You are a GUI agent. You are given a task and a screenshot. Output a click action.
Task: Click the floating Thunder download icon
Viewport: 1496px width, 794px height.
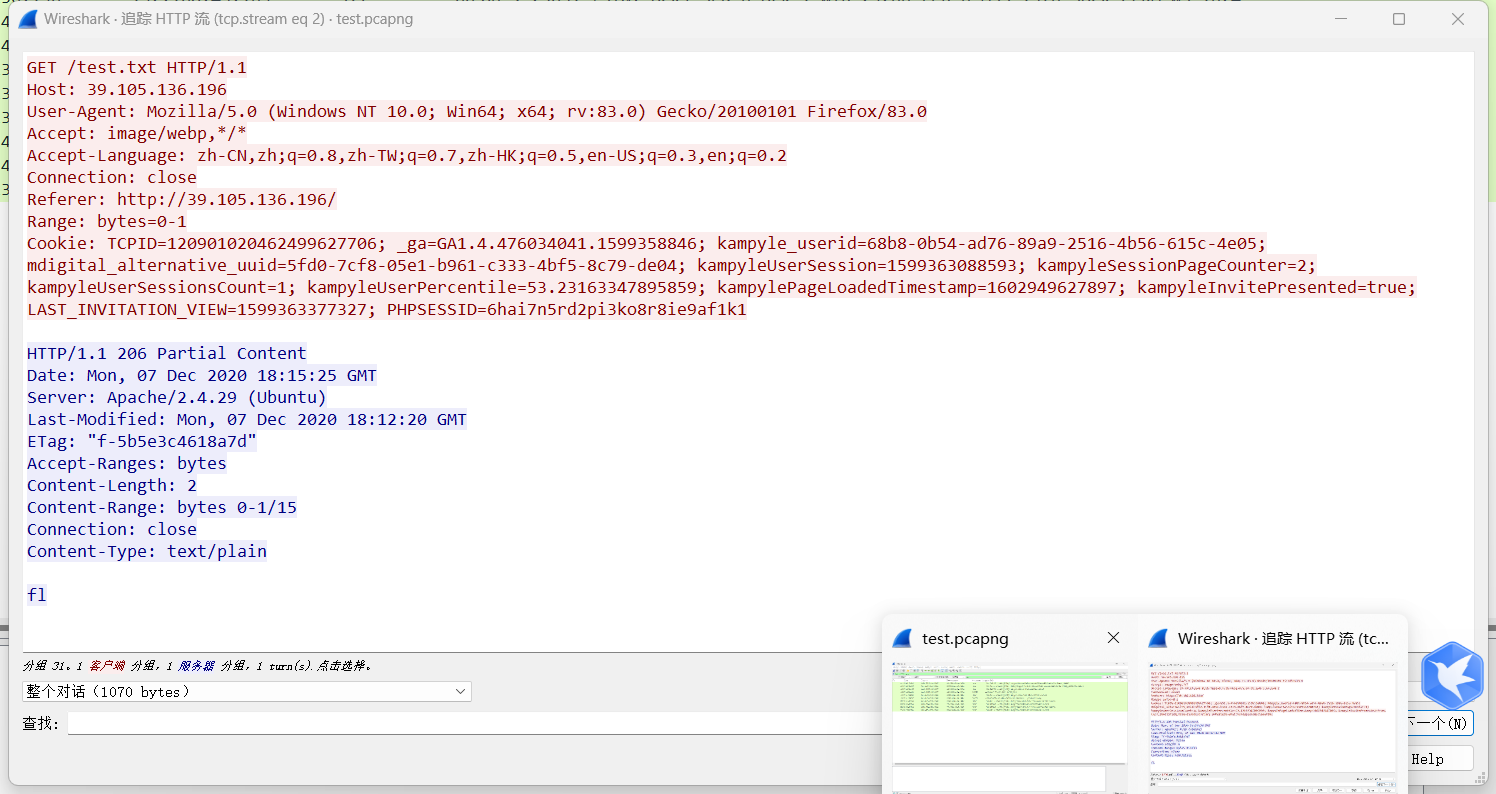pyautogui.click(x=1452, y=675)
